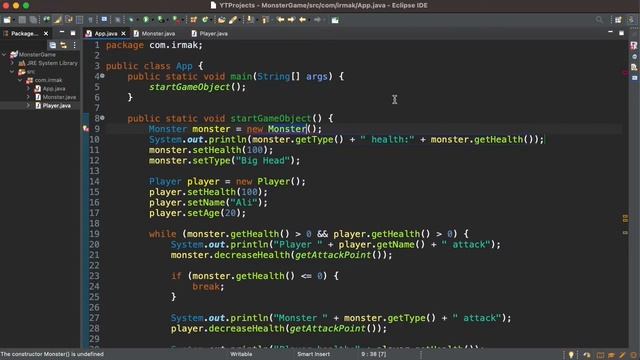The height and width of the screenshot is (360, 640).
Task: Collapse main method fold at line 4
Action: [102, 76]
